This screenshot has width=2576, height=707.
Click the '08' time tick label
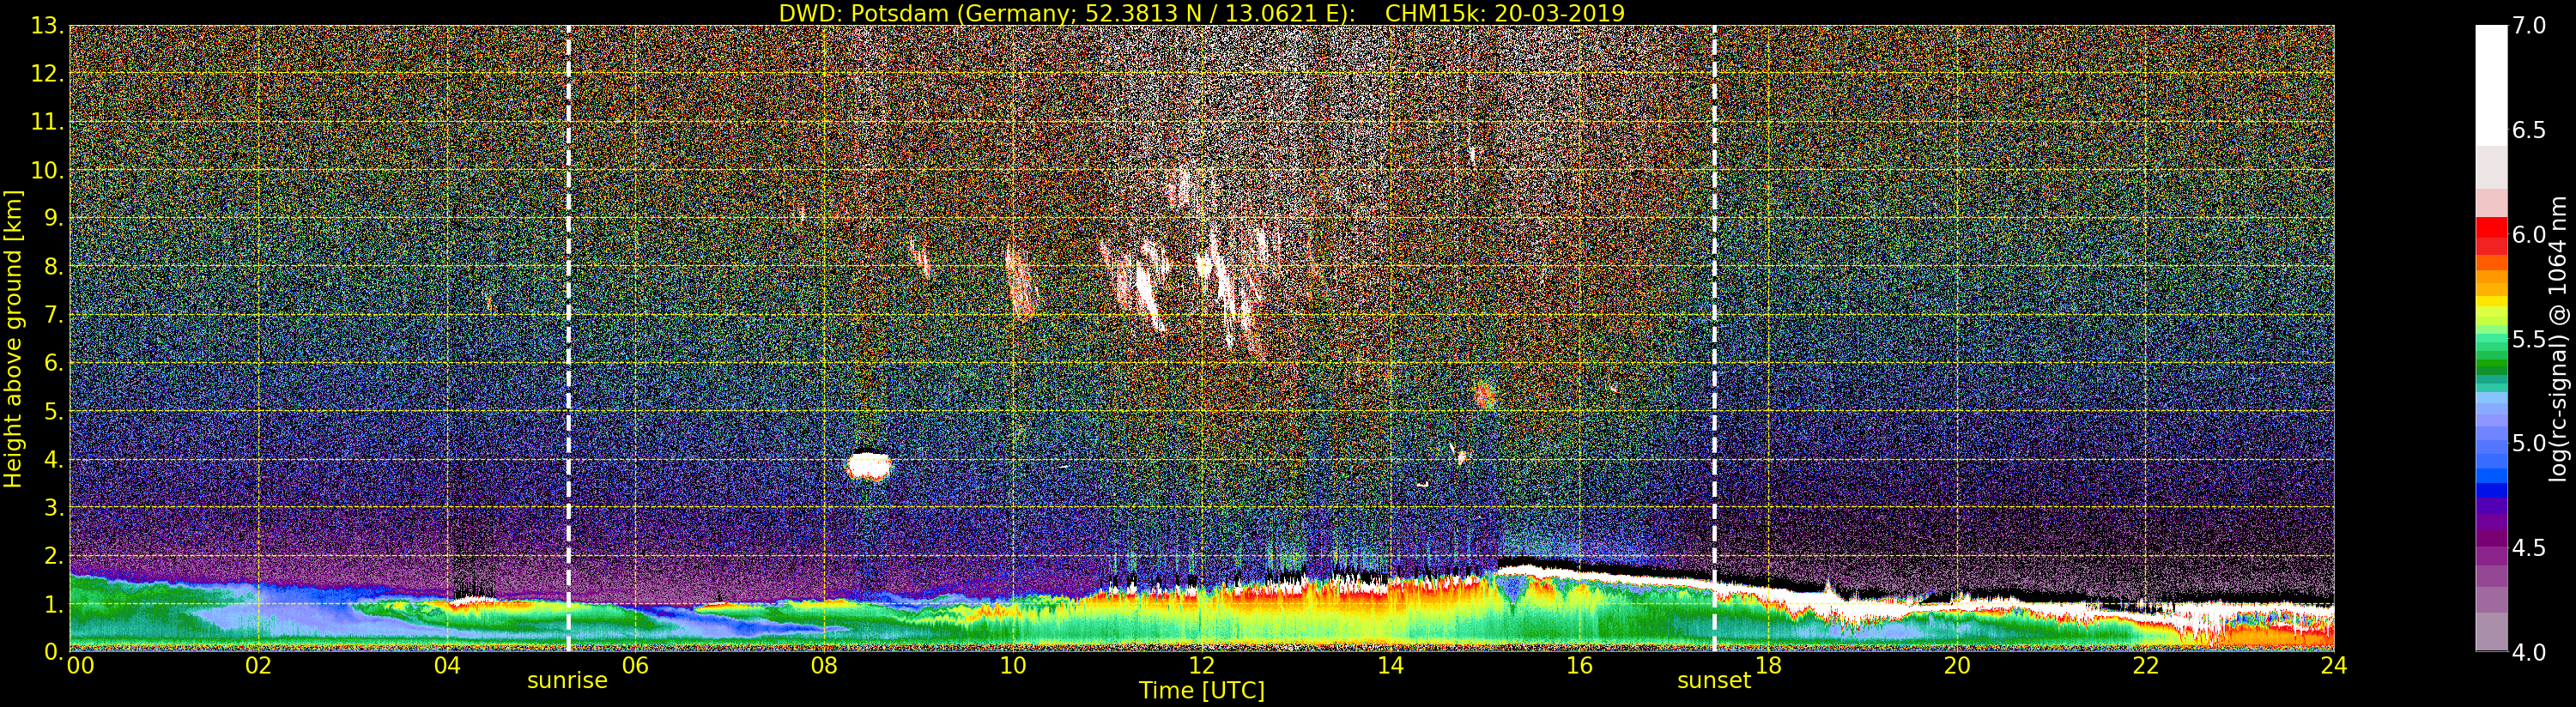(x=824, y=665)
